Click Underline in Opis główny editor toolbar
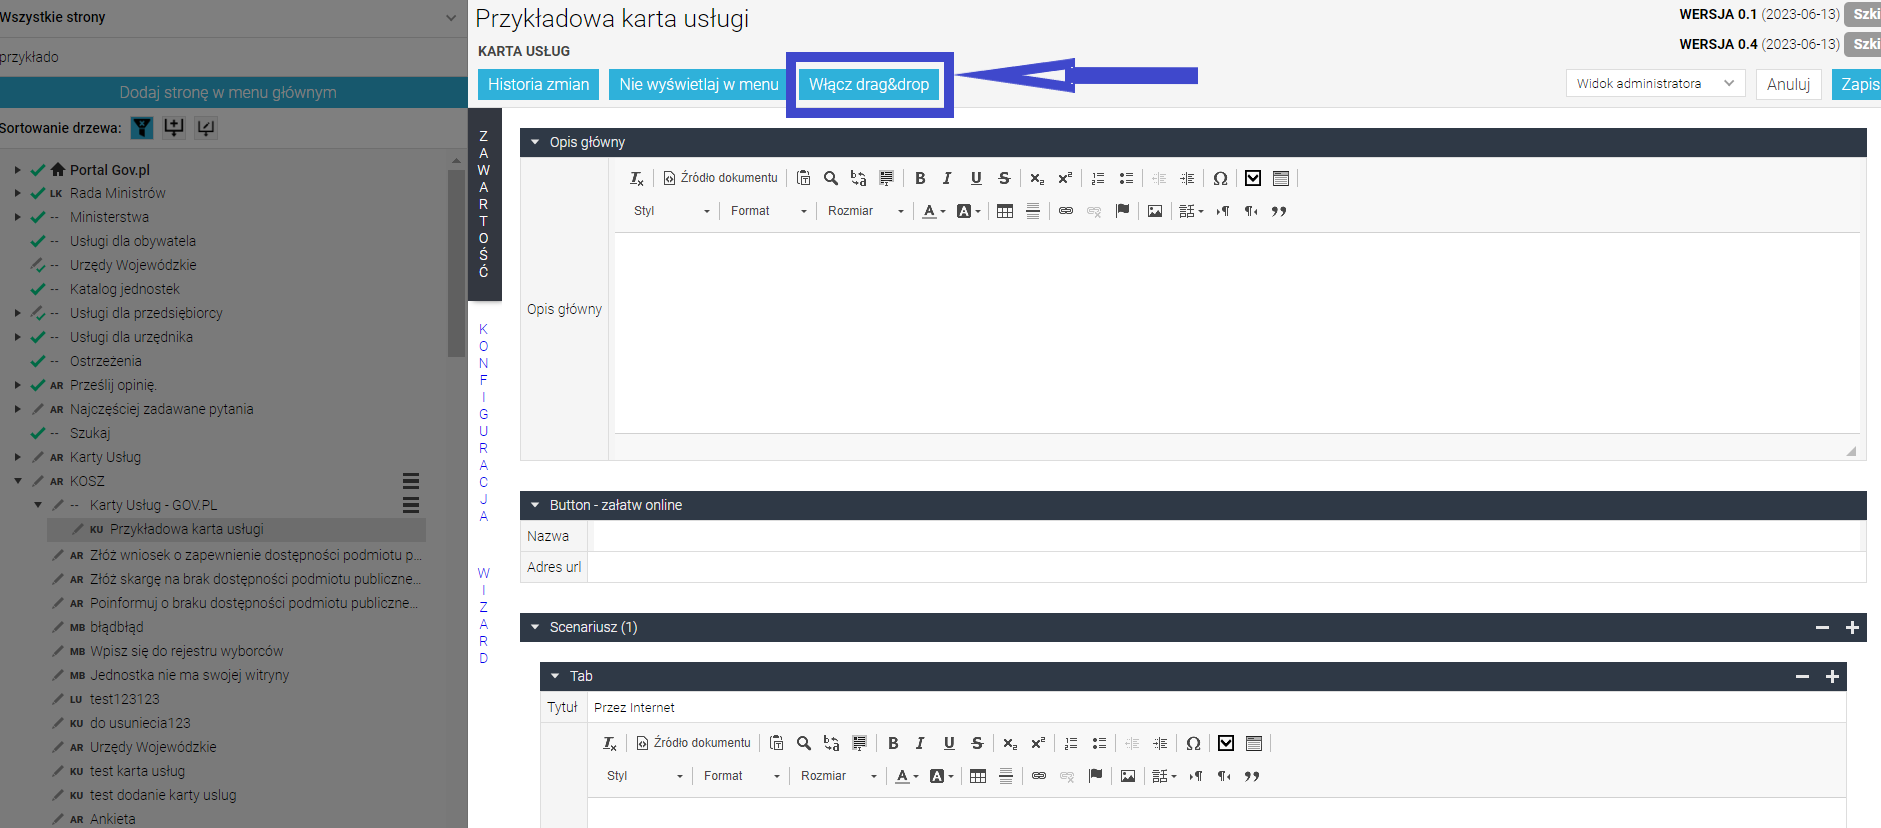Viewport: 1881px width, 828px height. (x=976, y=178)
